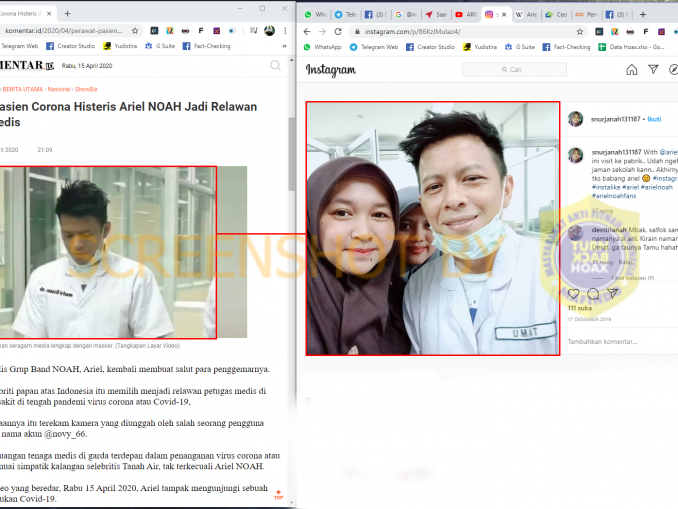Bookmark komentar.id page with star icon
Viewport: 678px width, 509px height.
[135, 31]
